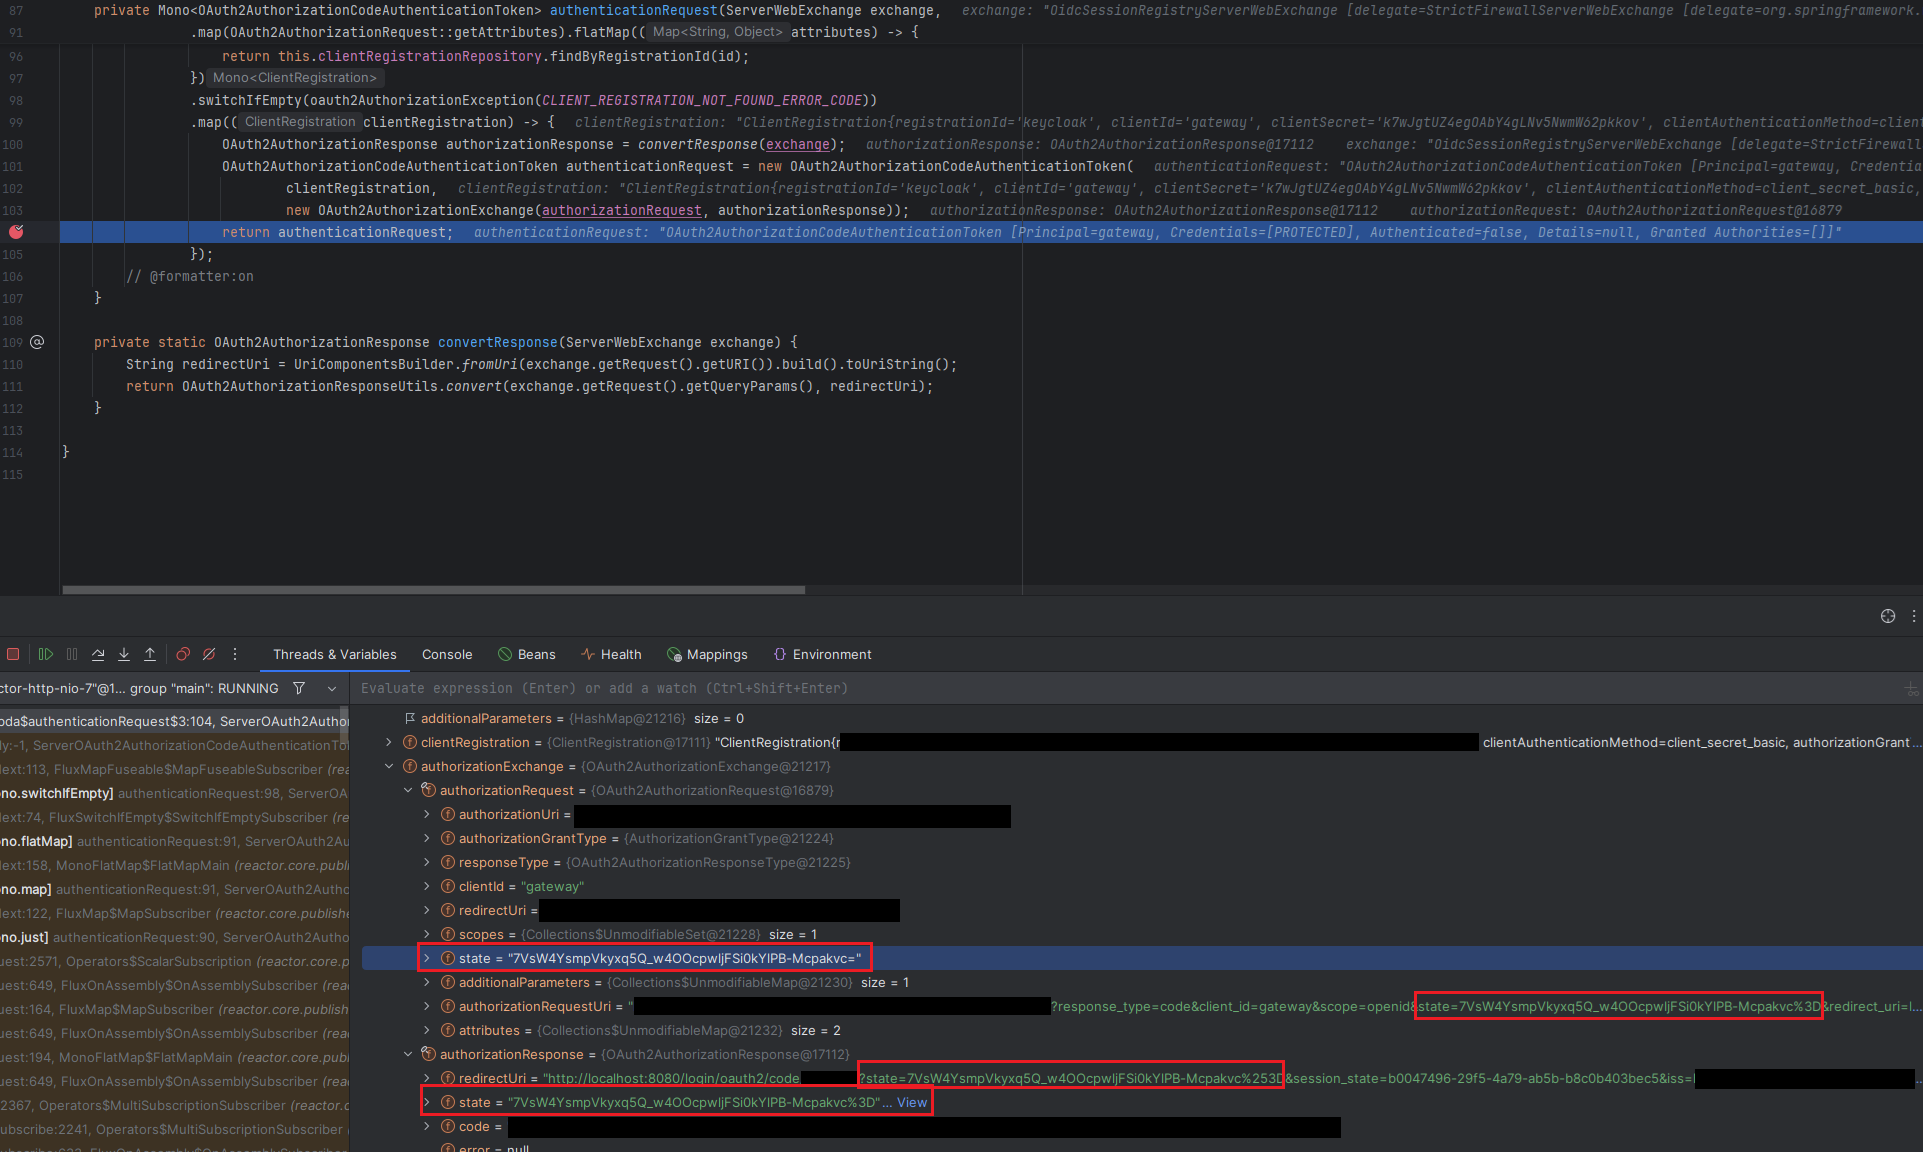
Task: Switch to the Console tab
Action: [x=446, y=654]
